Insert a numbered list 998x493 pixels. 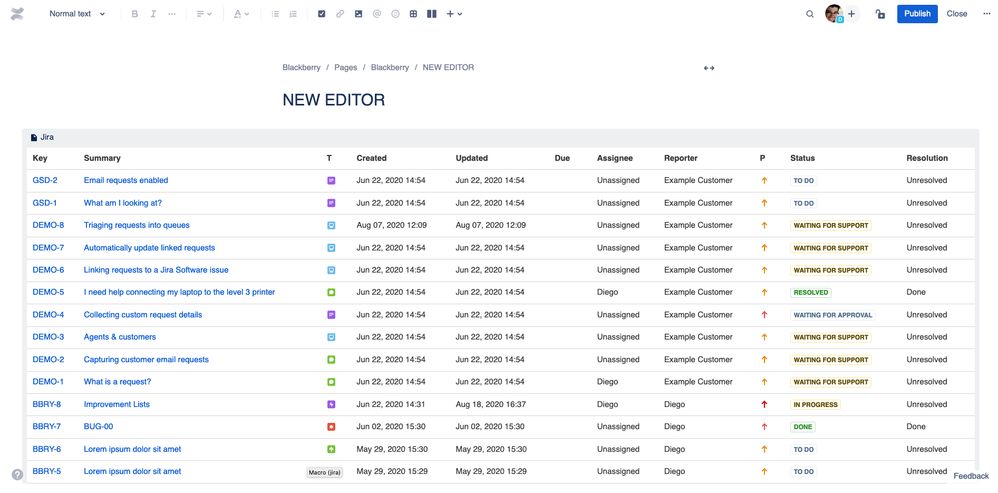(293, 13)
